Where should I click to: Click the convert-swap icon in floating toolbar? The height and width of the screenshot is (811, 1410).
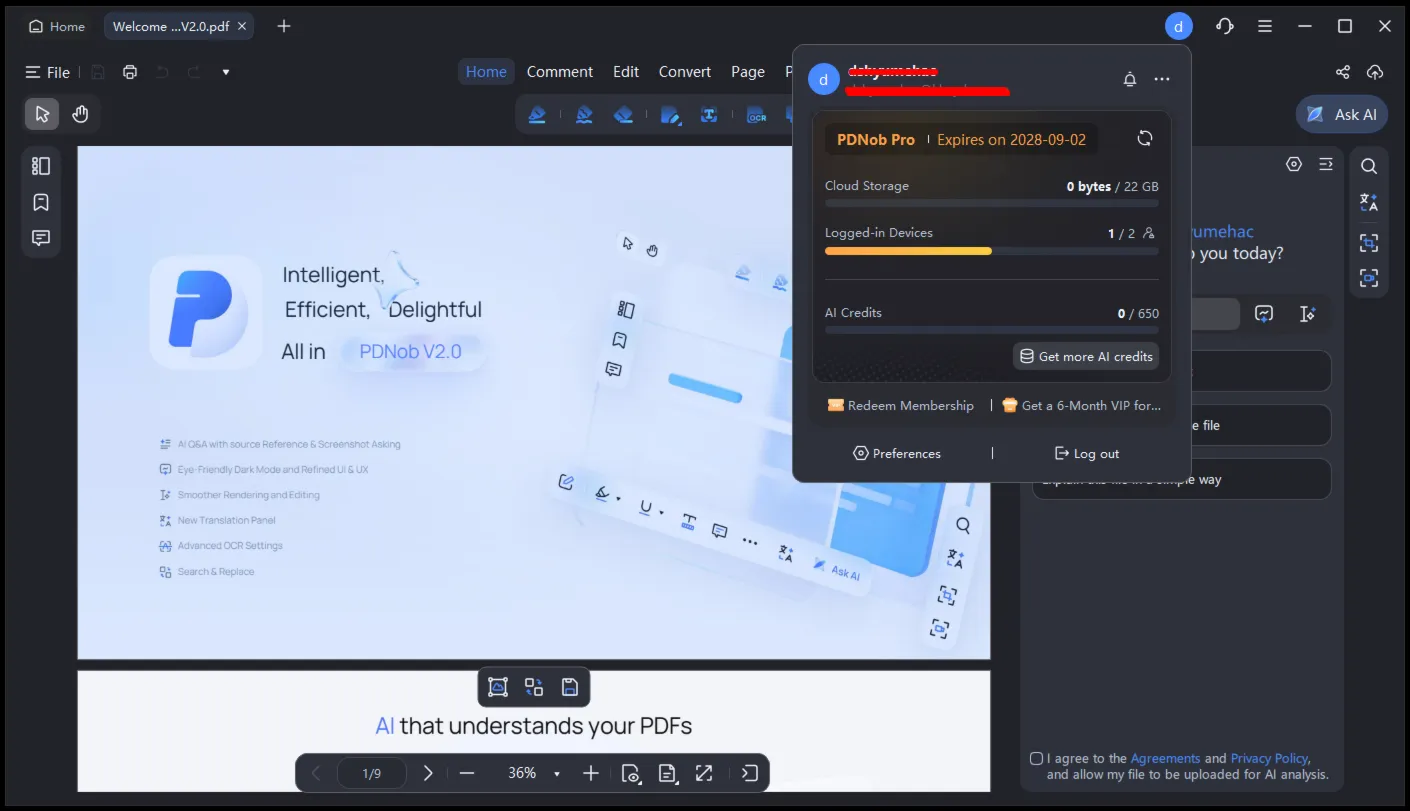tap(534, 687)
